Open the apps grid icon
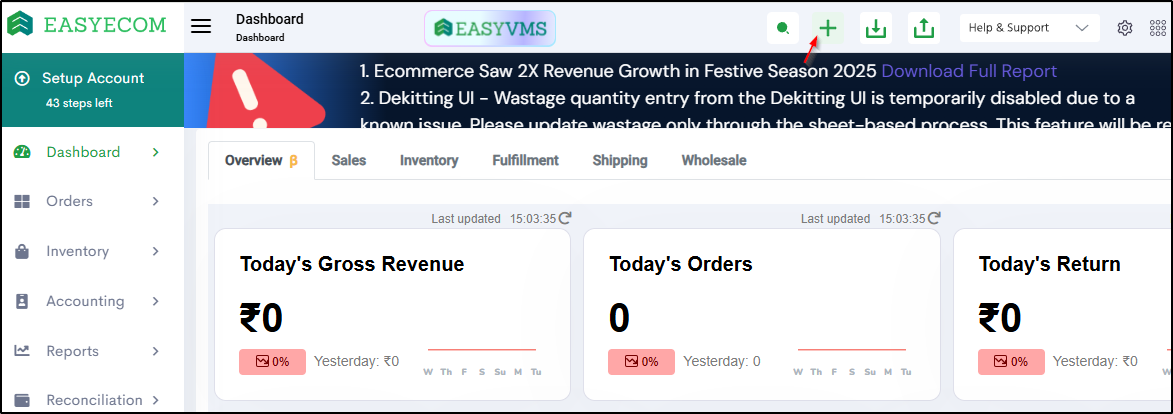The width and height of the screenshot is (1173, 414). point(1158,28)
